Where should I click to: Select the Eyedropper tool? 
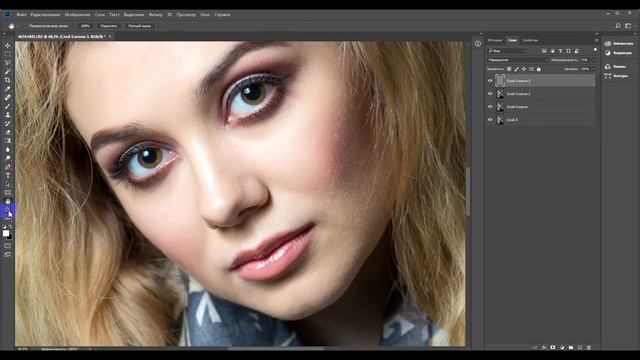coord(7,89)
